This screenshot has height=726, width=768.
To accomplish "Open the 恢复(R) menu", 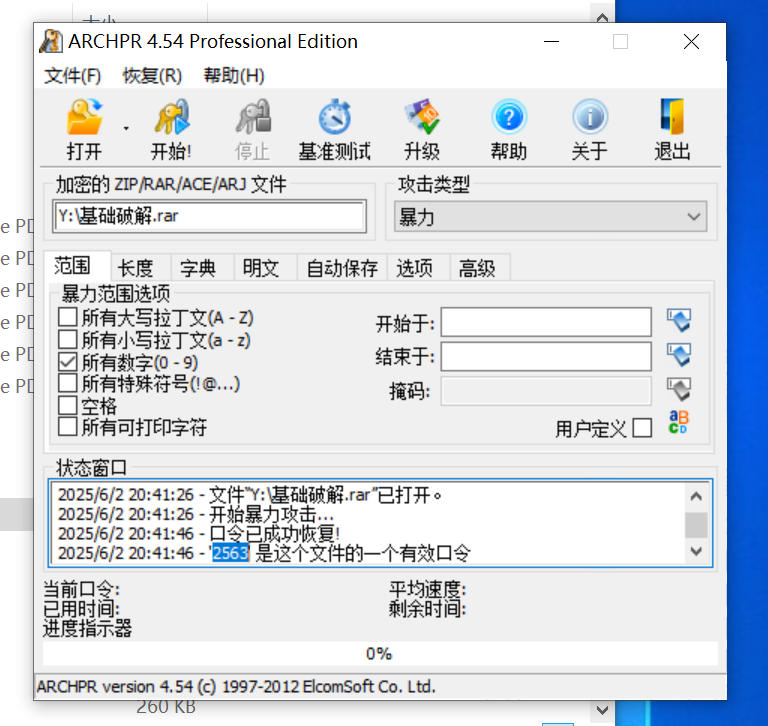I will pos(152,76).
